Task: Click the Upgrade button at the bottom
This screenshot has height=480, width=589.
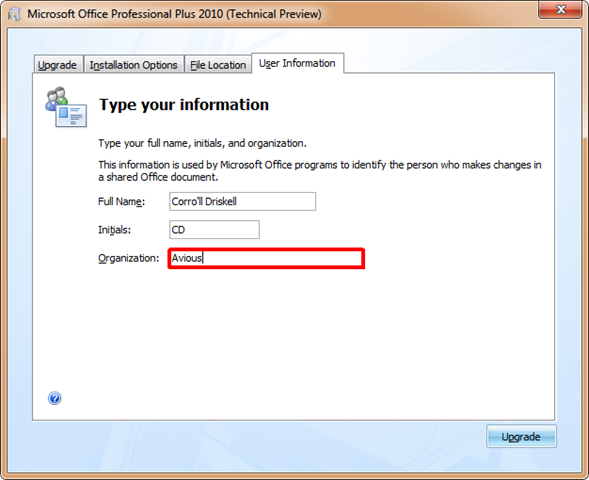Action: pos(521,436)
